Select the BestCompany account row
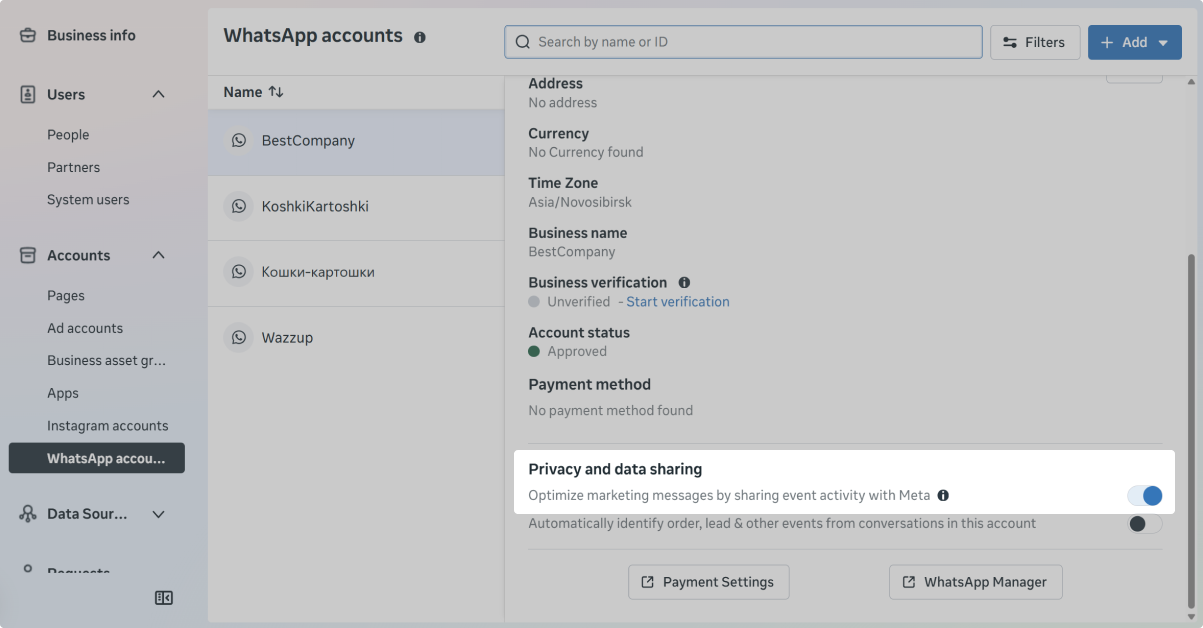Image resolution: width=1203 pixels, height=628 pixels. click(356, 141)
